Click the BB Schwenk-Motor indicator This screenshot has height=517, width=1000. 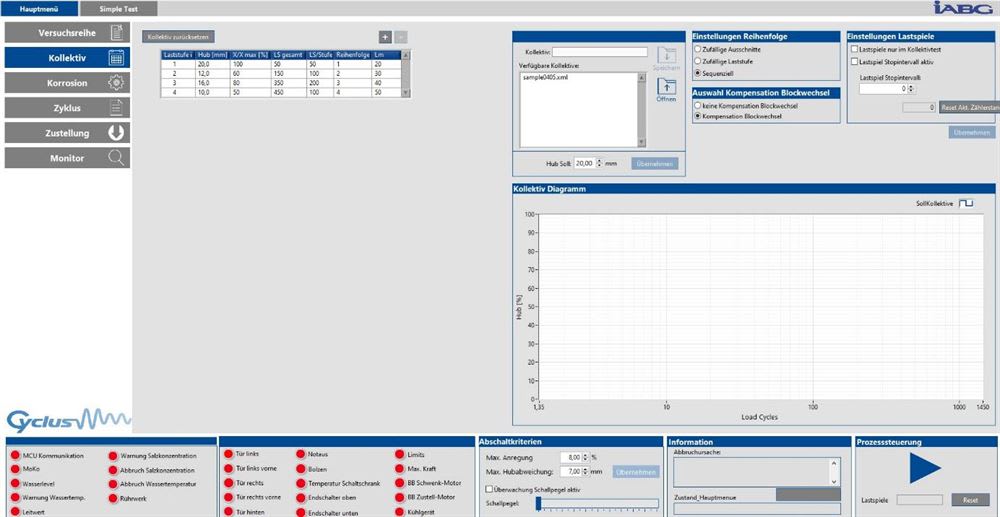coord(400,484)
